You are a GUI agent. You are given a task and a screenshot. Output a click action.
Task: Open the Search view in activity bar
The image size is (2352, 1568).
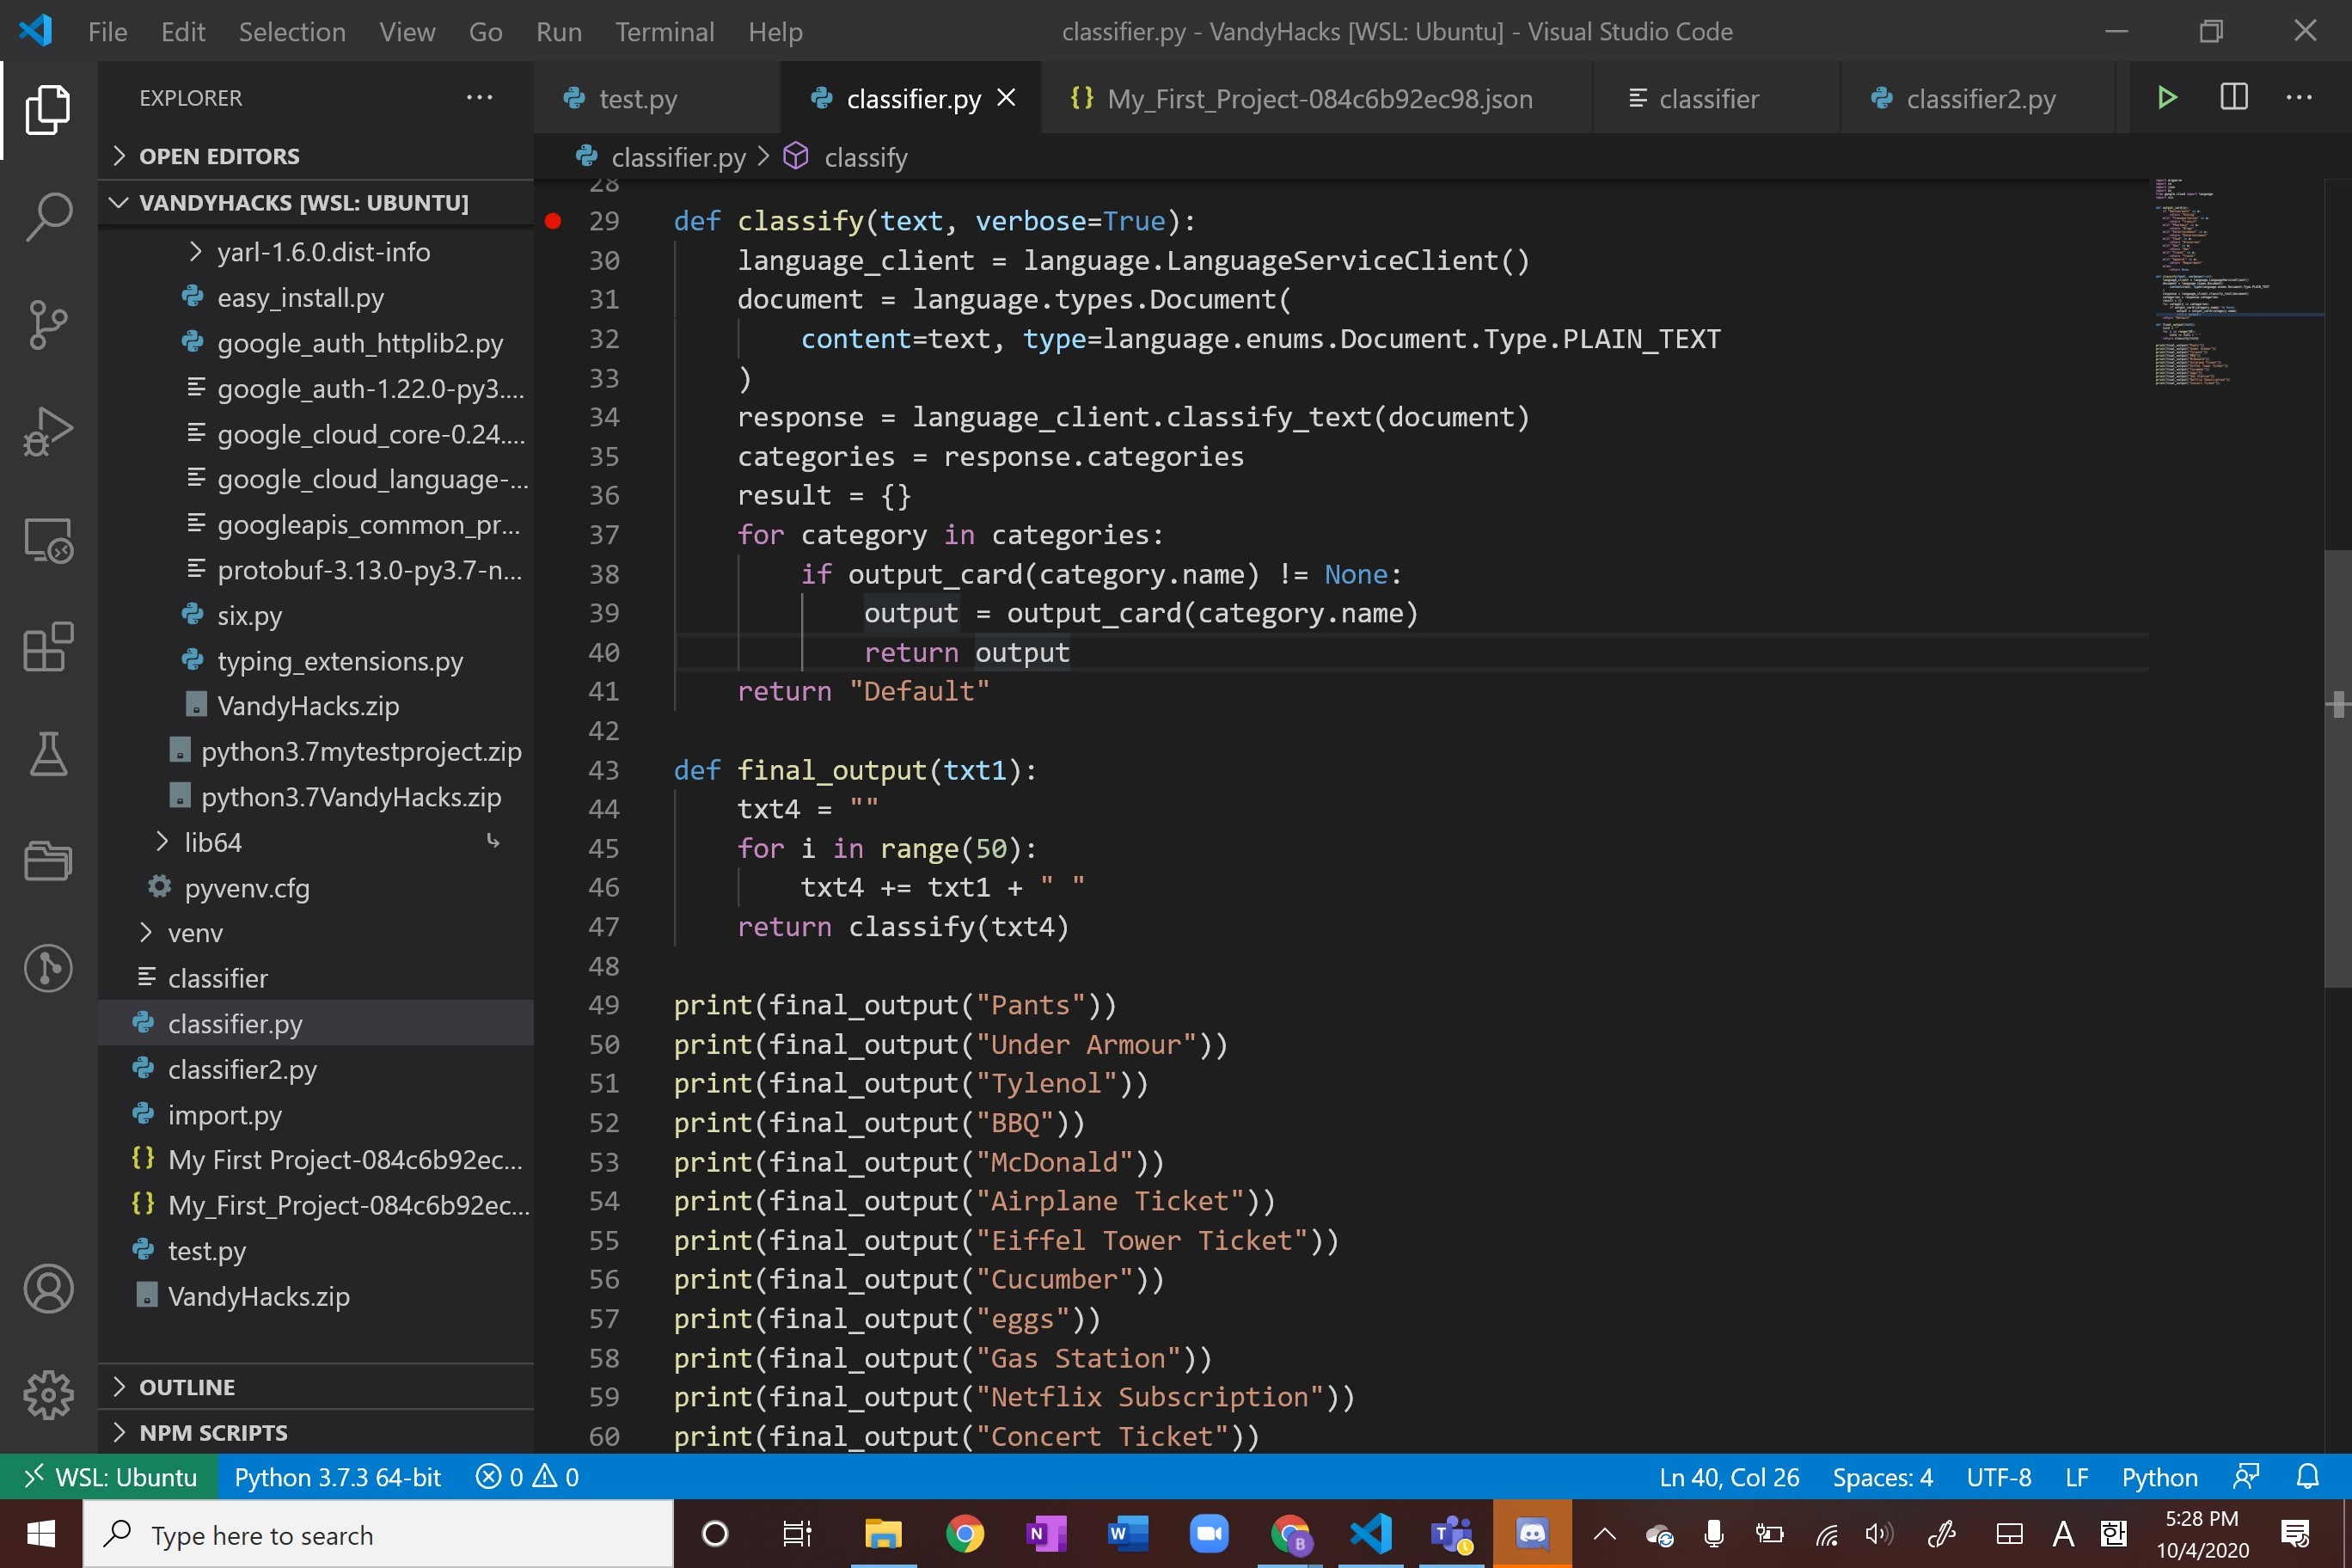(48, 216)
